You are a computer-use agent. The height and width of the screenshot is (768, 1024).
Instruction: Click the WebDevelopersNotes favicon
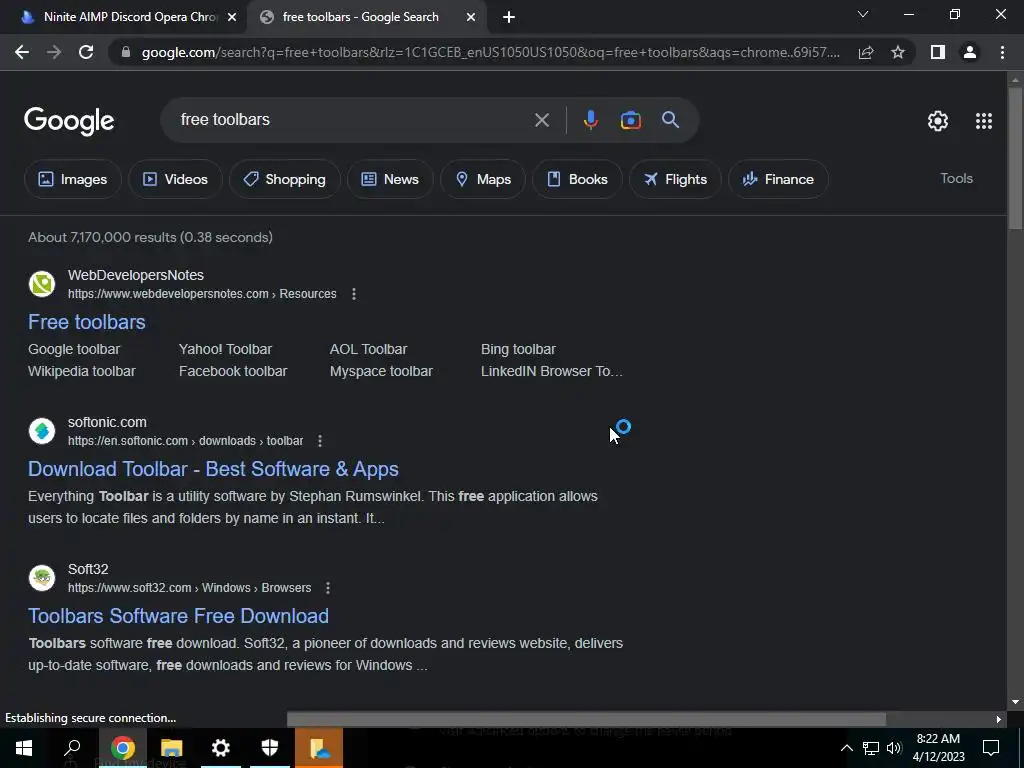(42, 284)
